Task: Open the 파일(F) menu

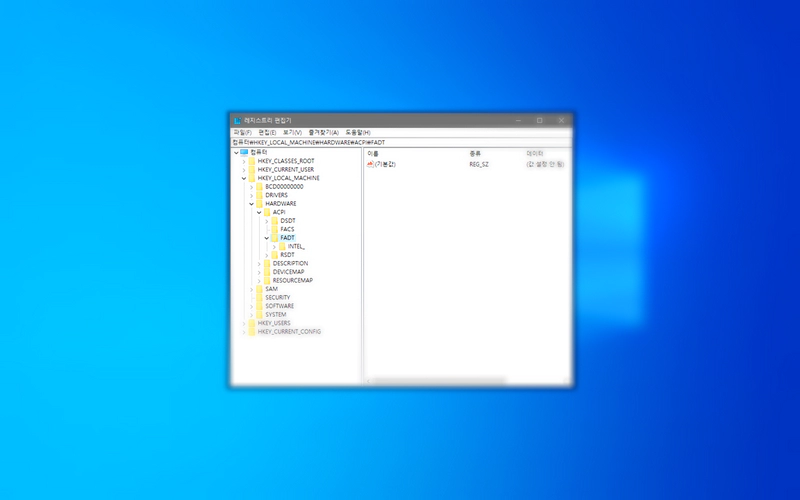Action: click(242, 132)
